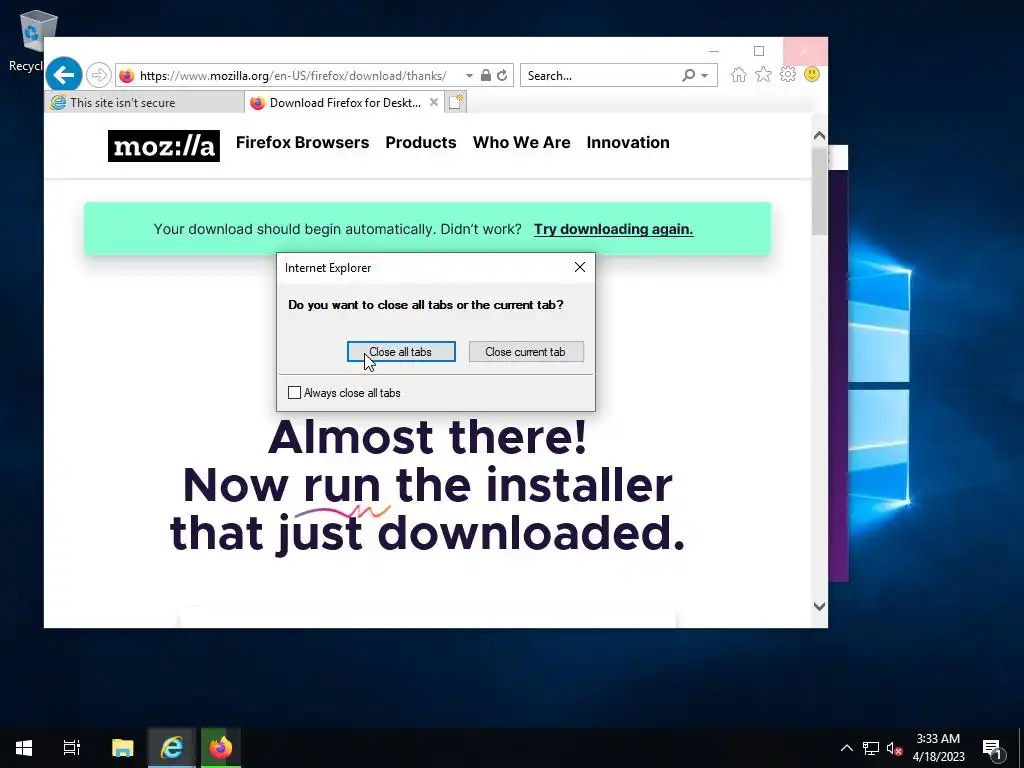The height and width of the screenshot is (768, 1024).
Task: Click the grey forward navigation arrow
Action: (99, 75)
